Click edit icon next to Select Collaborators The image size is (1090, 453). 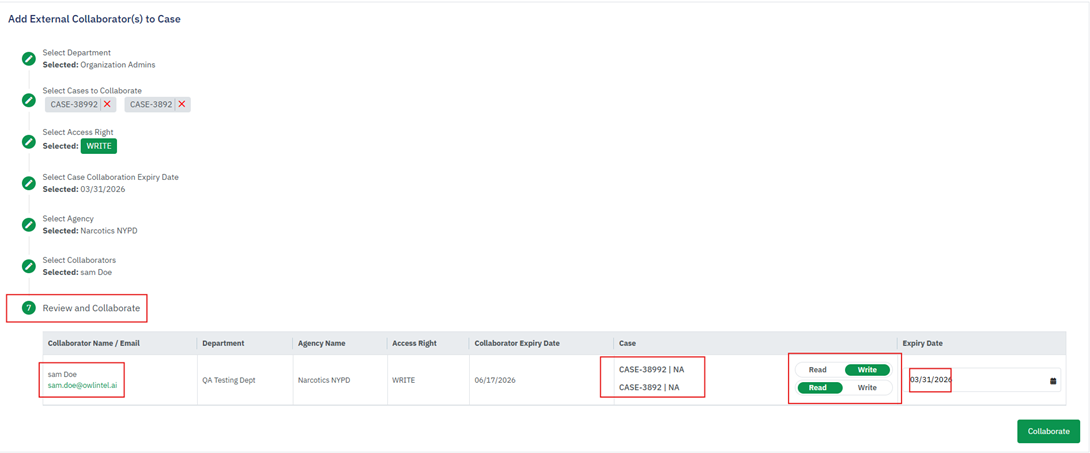[29, 266]
